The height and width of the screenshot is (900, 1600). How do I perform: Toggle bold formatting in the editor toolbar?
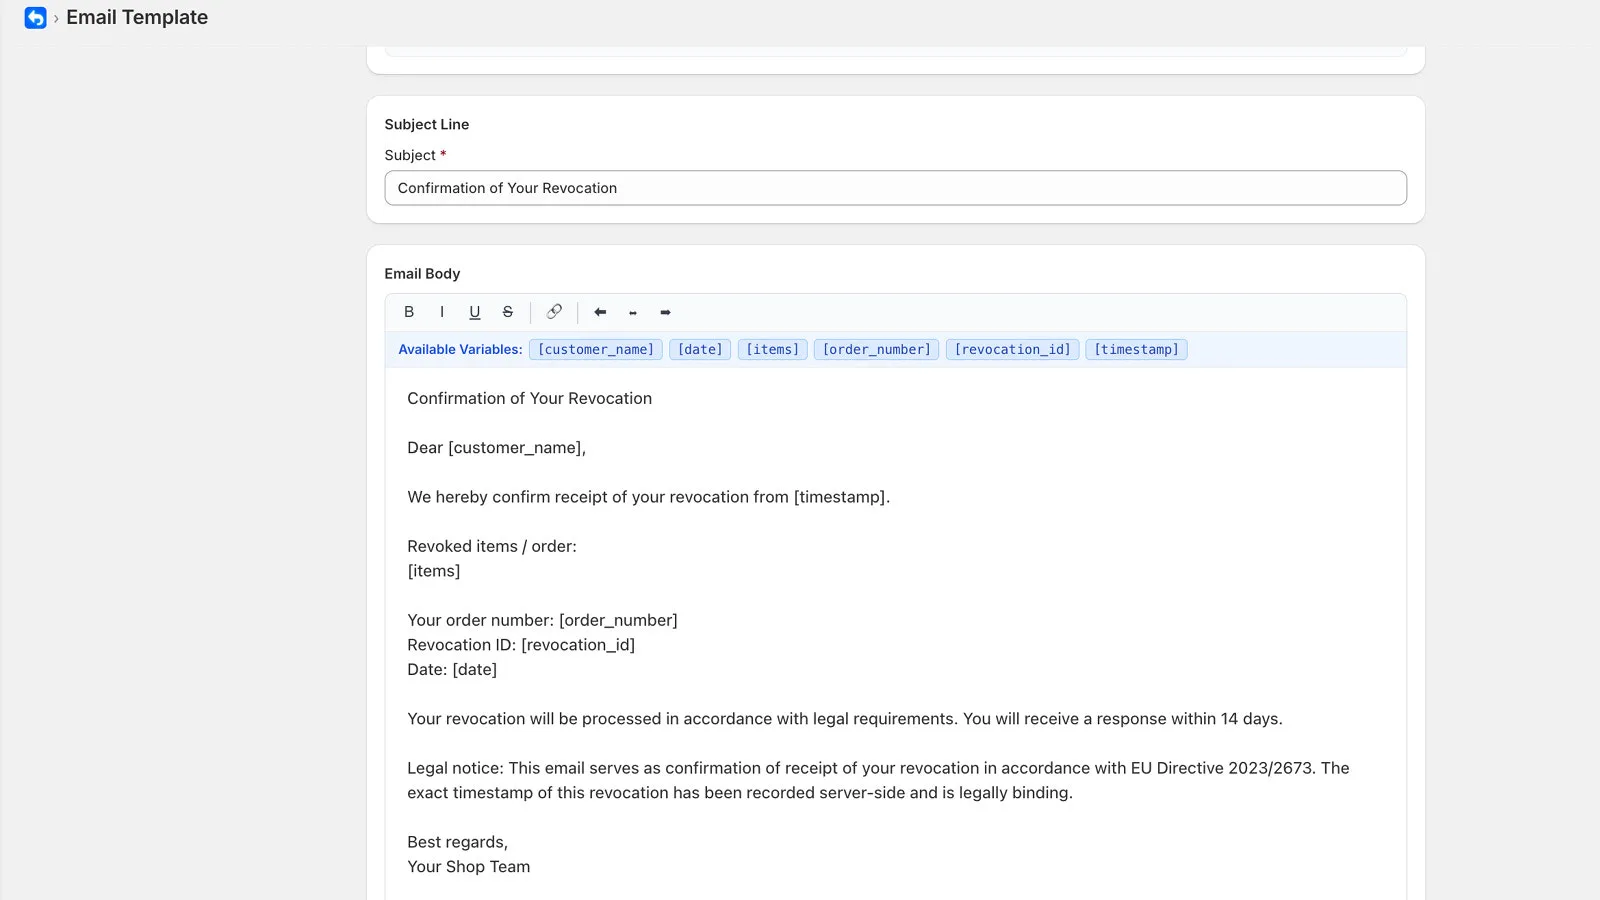[x=409, y=312]
